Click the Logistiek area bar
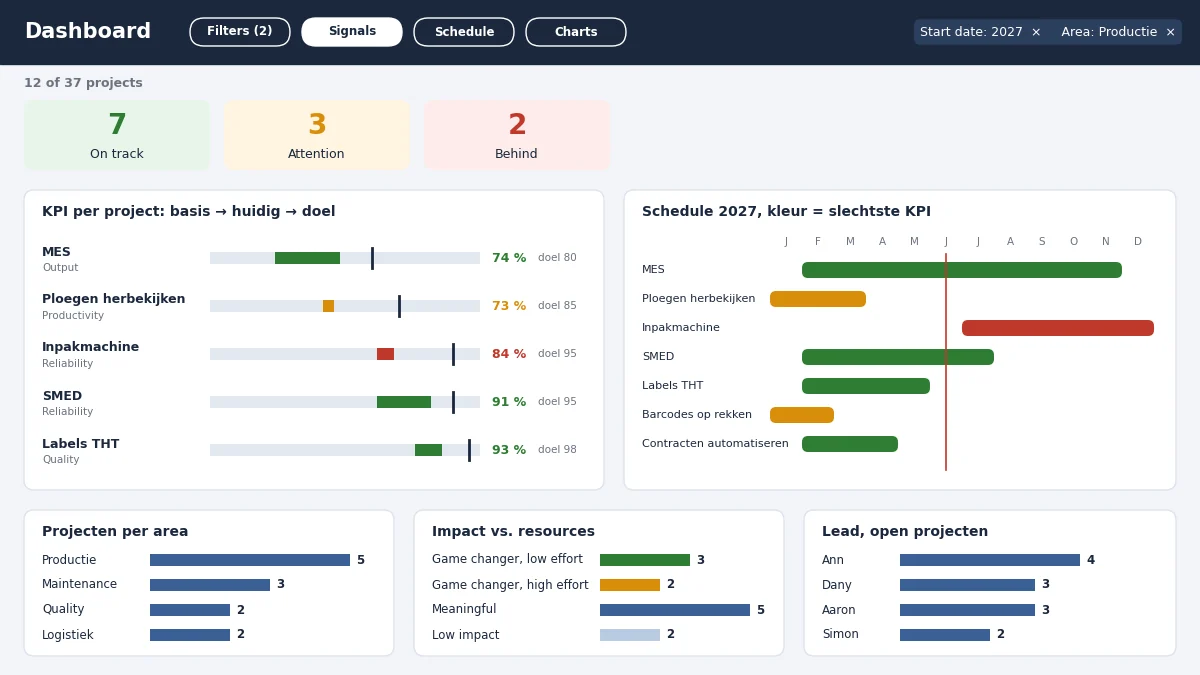Viewport: 1200px width, 675px height. 190,635
